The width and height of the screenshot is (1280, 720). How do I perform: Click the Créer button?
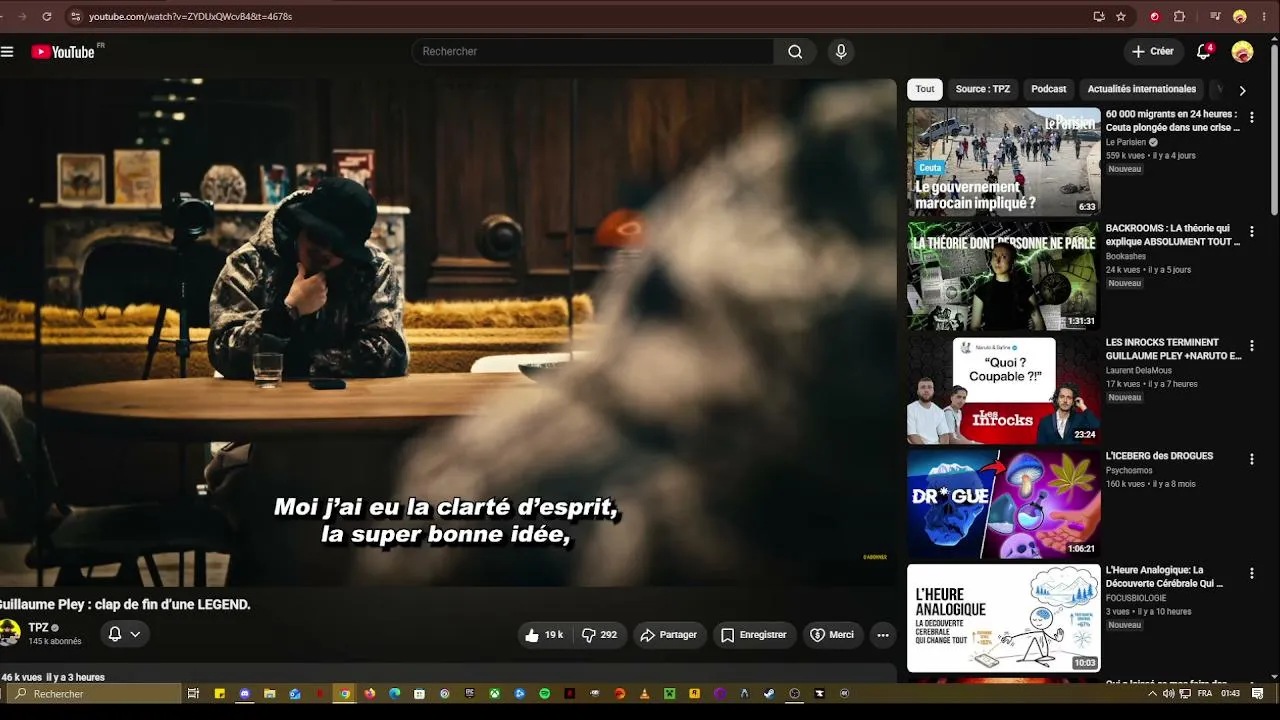pos(1152,52)
